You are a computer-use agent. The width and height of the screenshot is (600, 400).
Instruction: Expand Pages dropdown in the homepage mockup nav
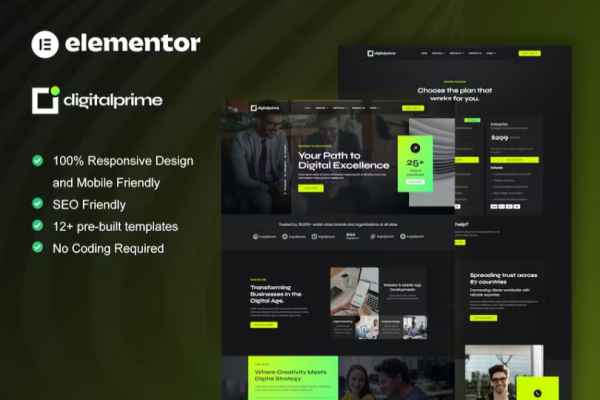coord(374,108)
